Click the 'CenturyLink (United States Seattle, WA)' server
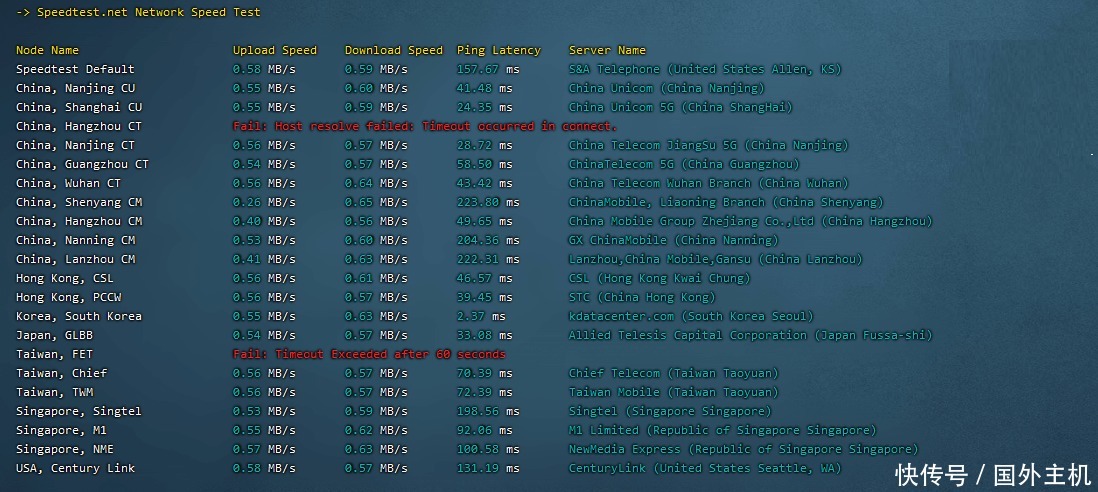This screenshot has width=1098, height=492. pos(705,468)
